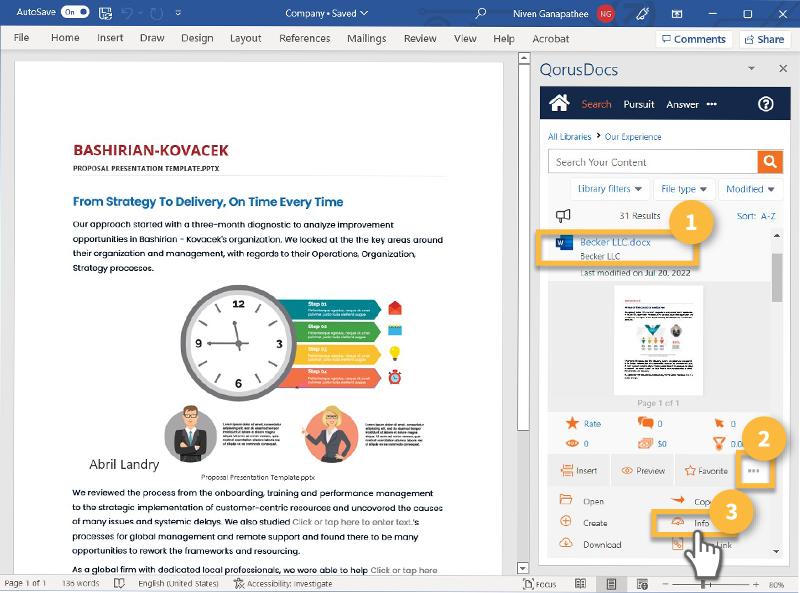Viewport: 800px width, 593px height.
Task: Click the search magnifier in title bar
Action: 481,13
